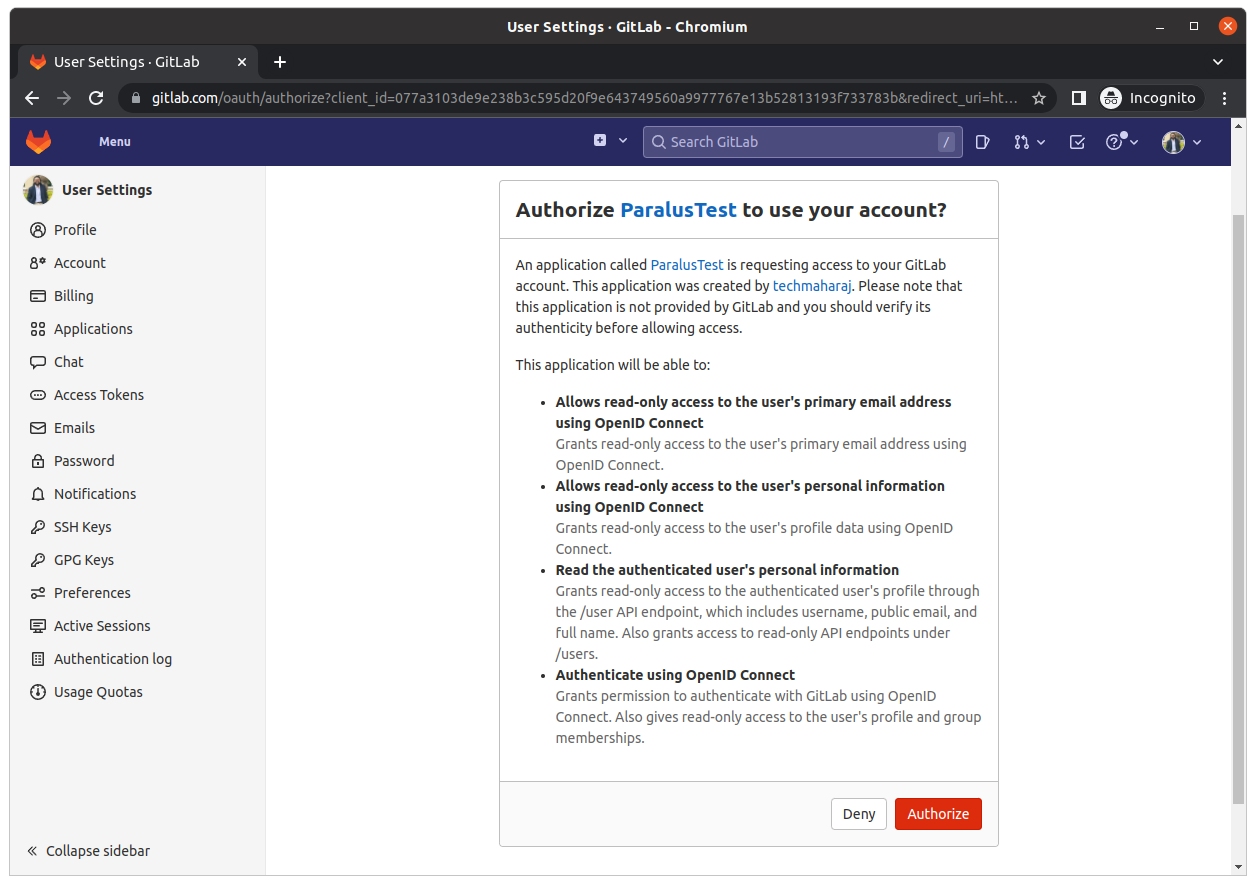Viewport: 1256px width, 885px height.
Task: Click the browser Forward arrow
Action: click(x=64, y=98)
